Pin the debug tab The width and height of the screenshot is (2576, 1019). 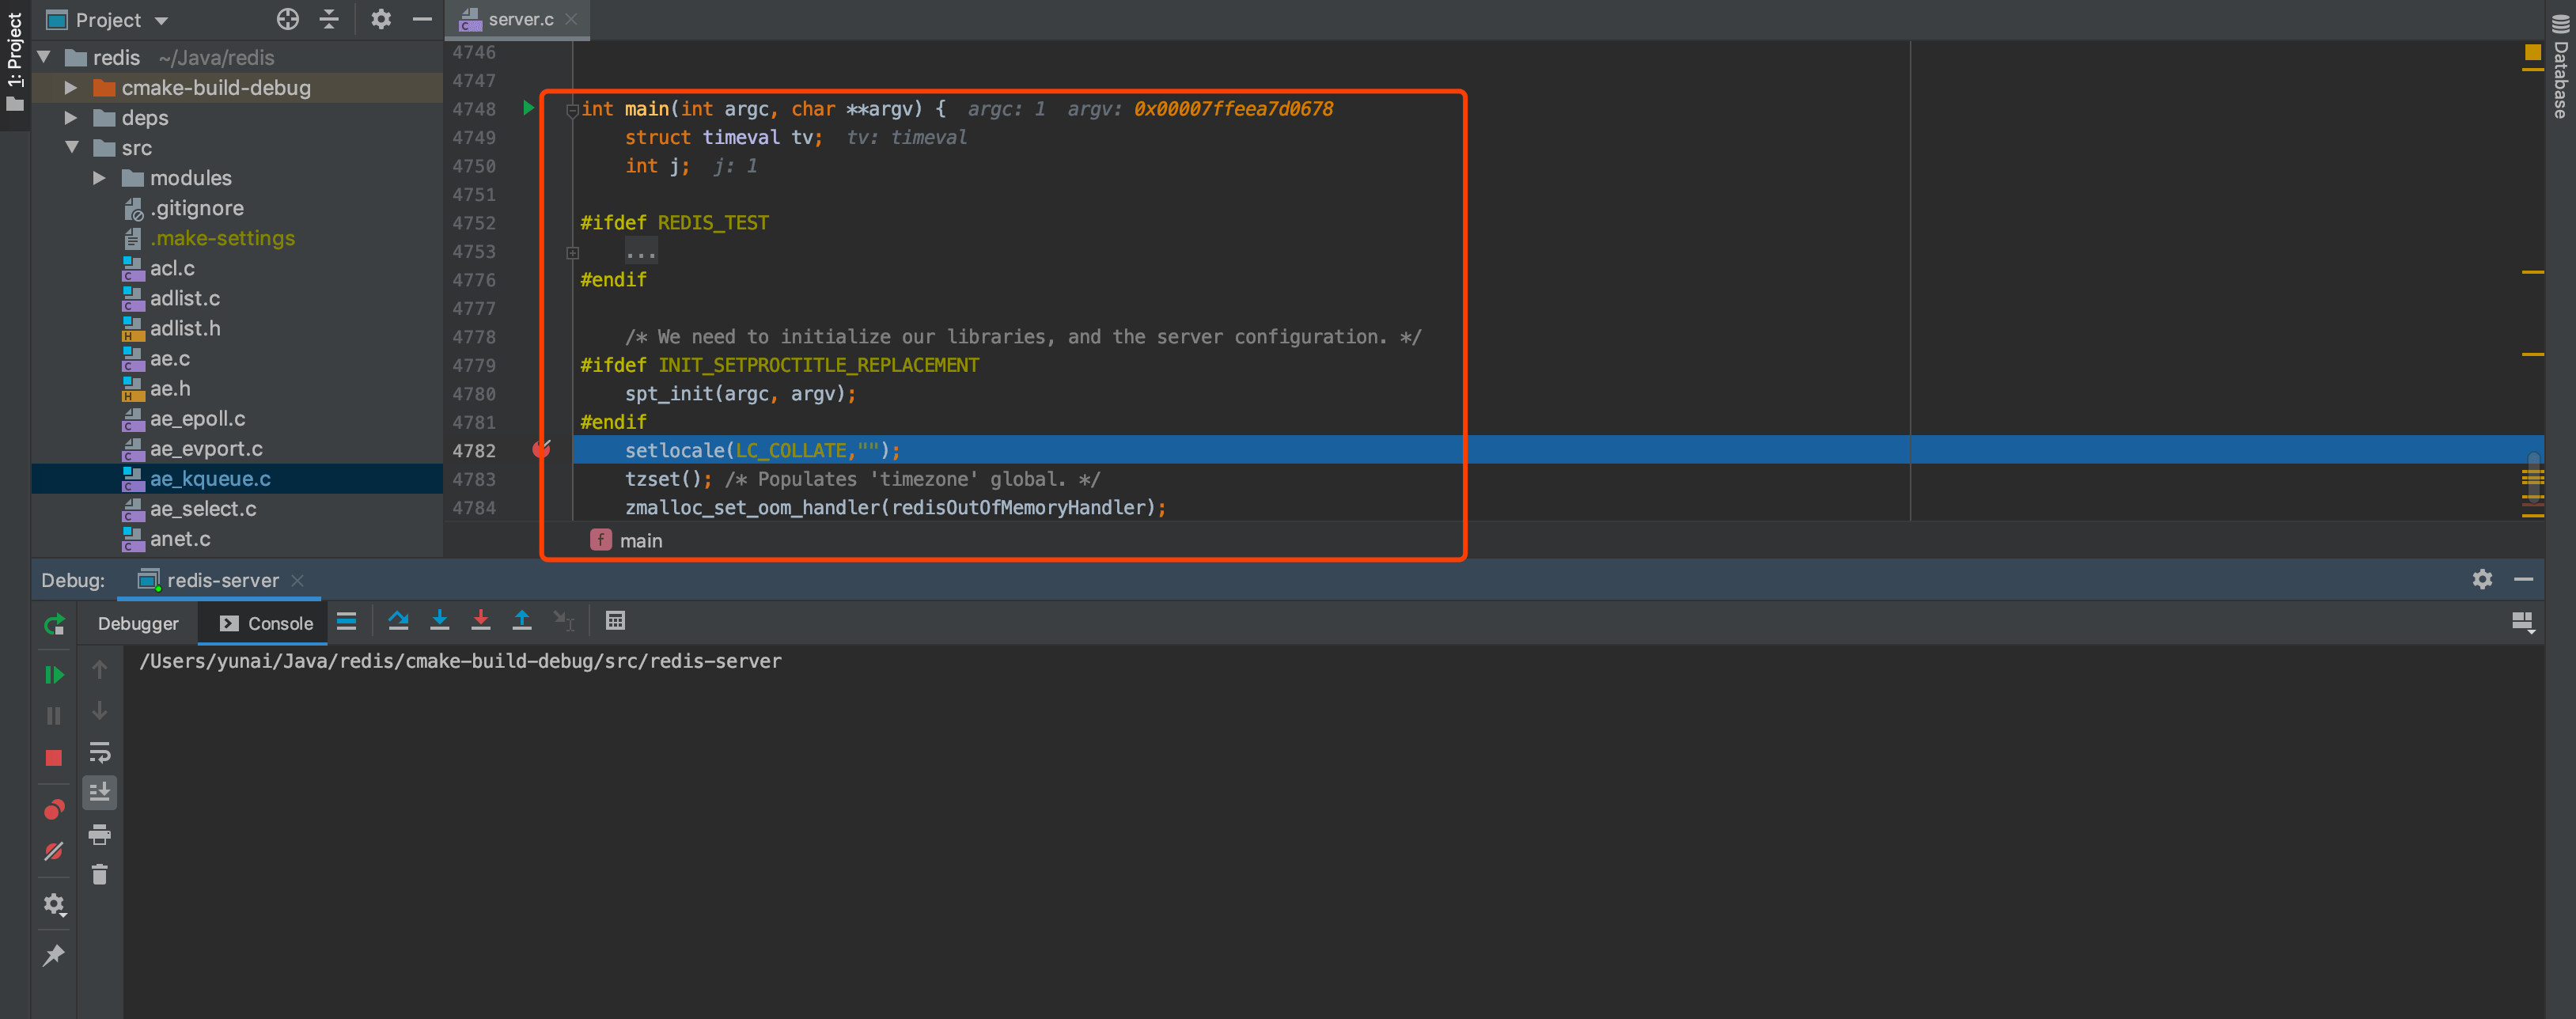[54, 955]
